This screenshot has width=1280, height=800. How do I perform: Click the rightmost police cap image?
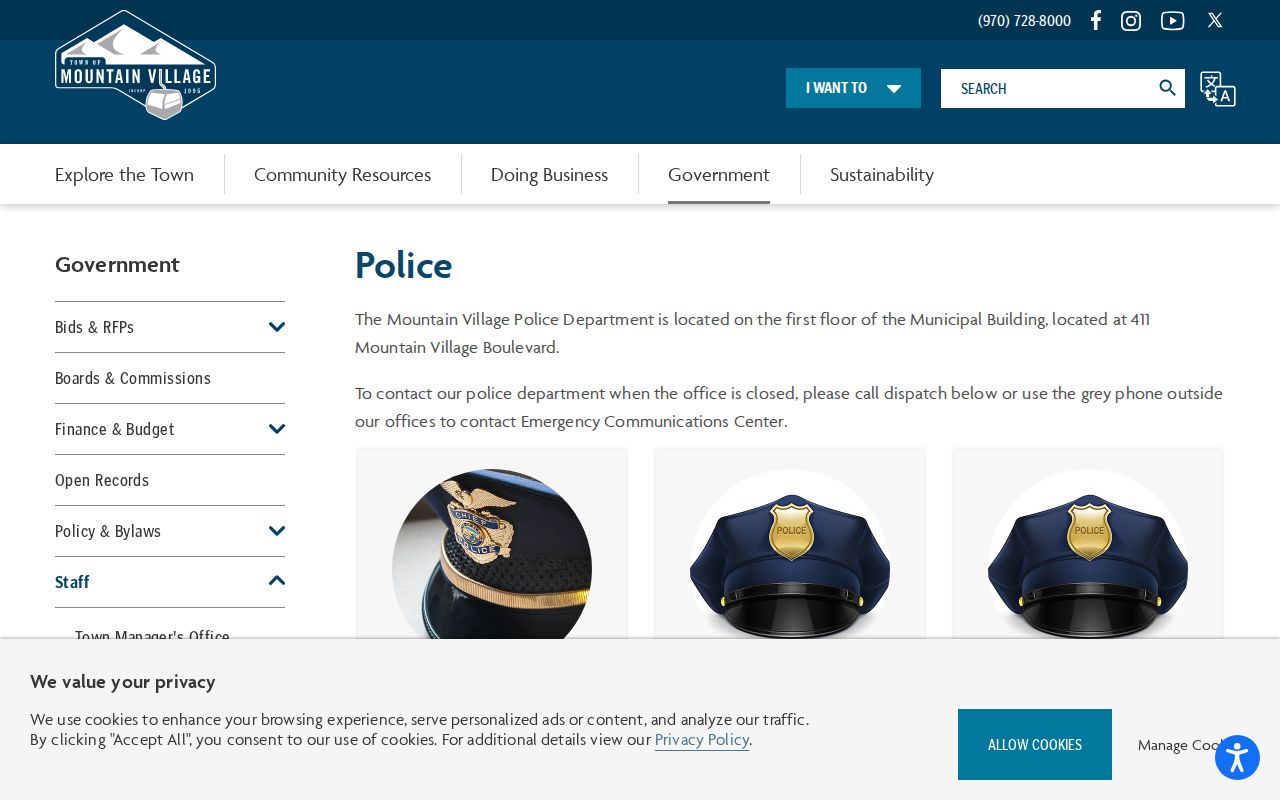(1088, 554)
